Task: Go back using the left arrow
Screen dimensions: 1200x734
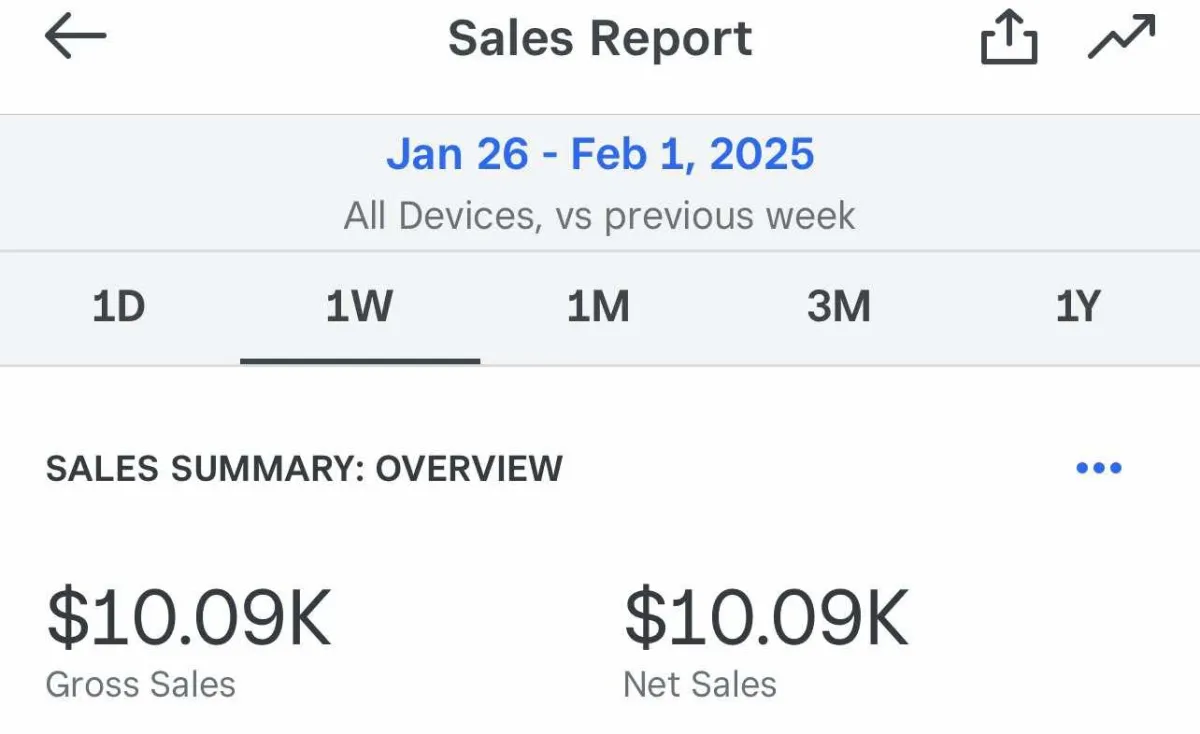Action: point(75,38)
